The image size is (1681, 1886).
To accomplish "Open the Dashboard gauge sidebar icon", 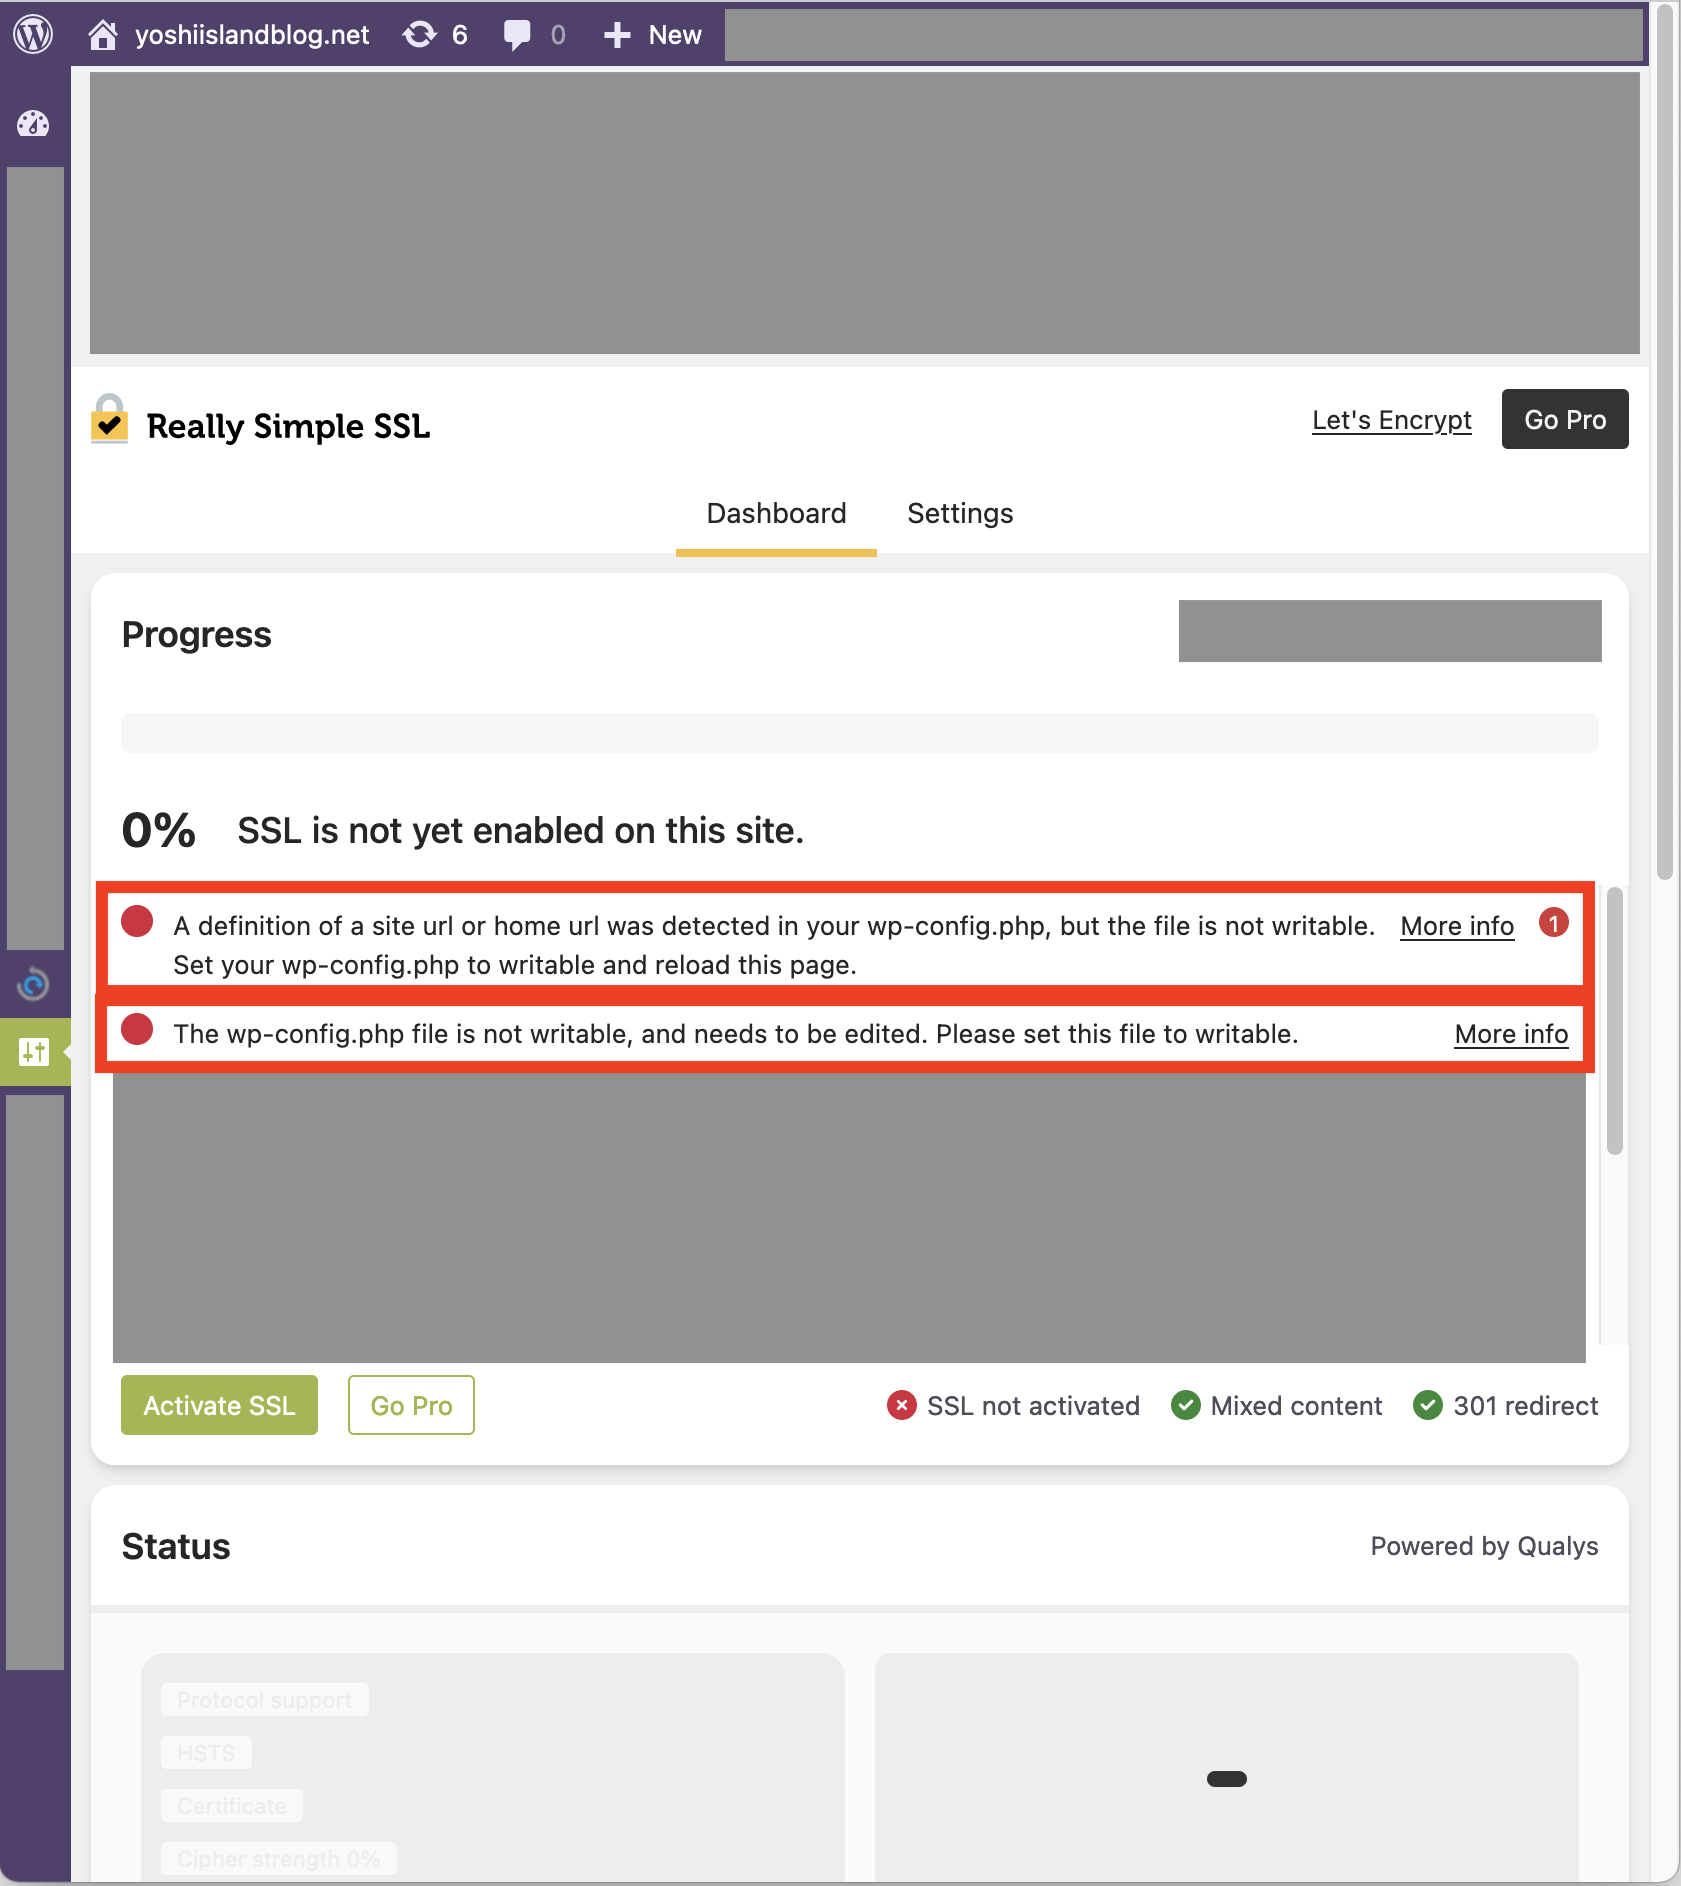I will pos(33,123).
